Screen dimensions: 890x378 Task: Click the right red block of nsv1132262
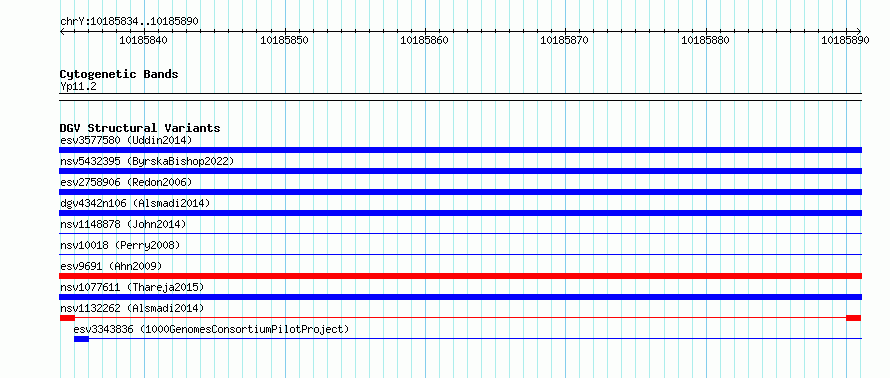pos(854,318)
